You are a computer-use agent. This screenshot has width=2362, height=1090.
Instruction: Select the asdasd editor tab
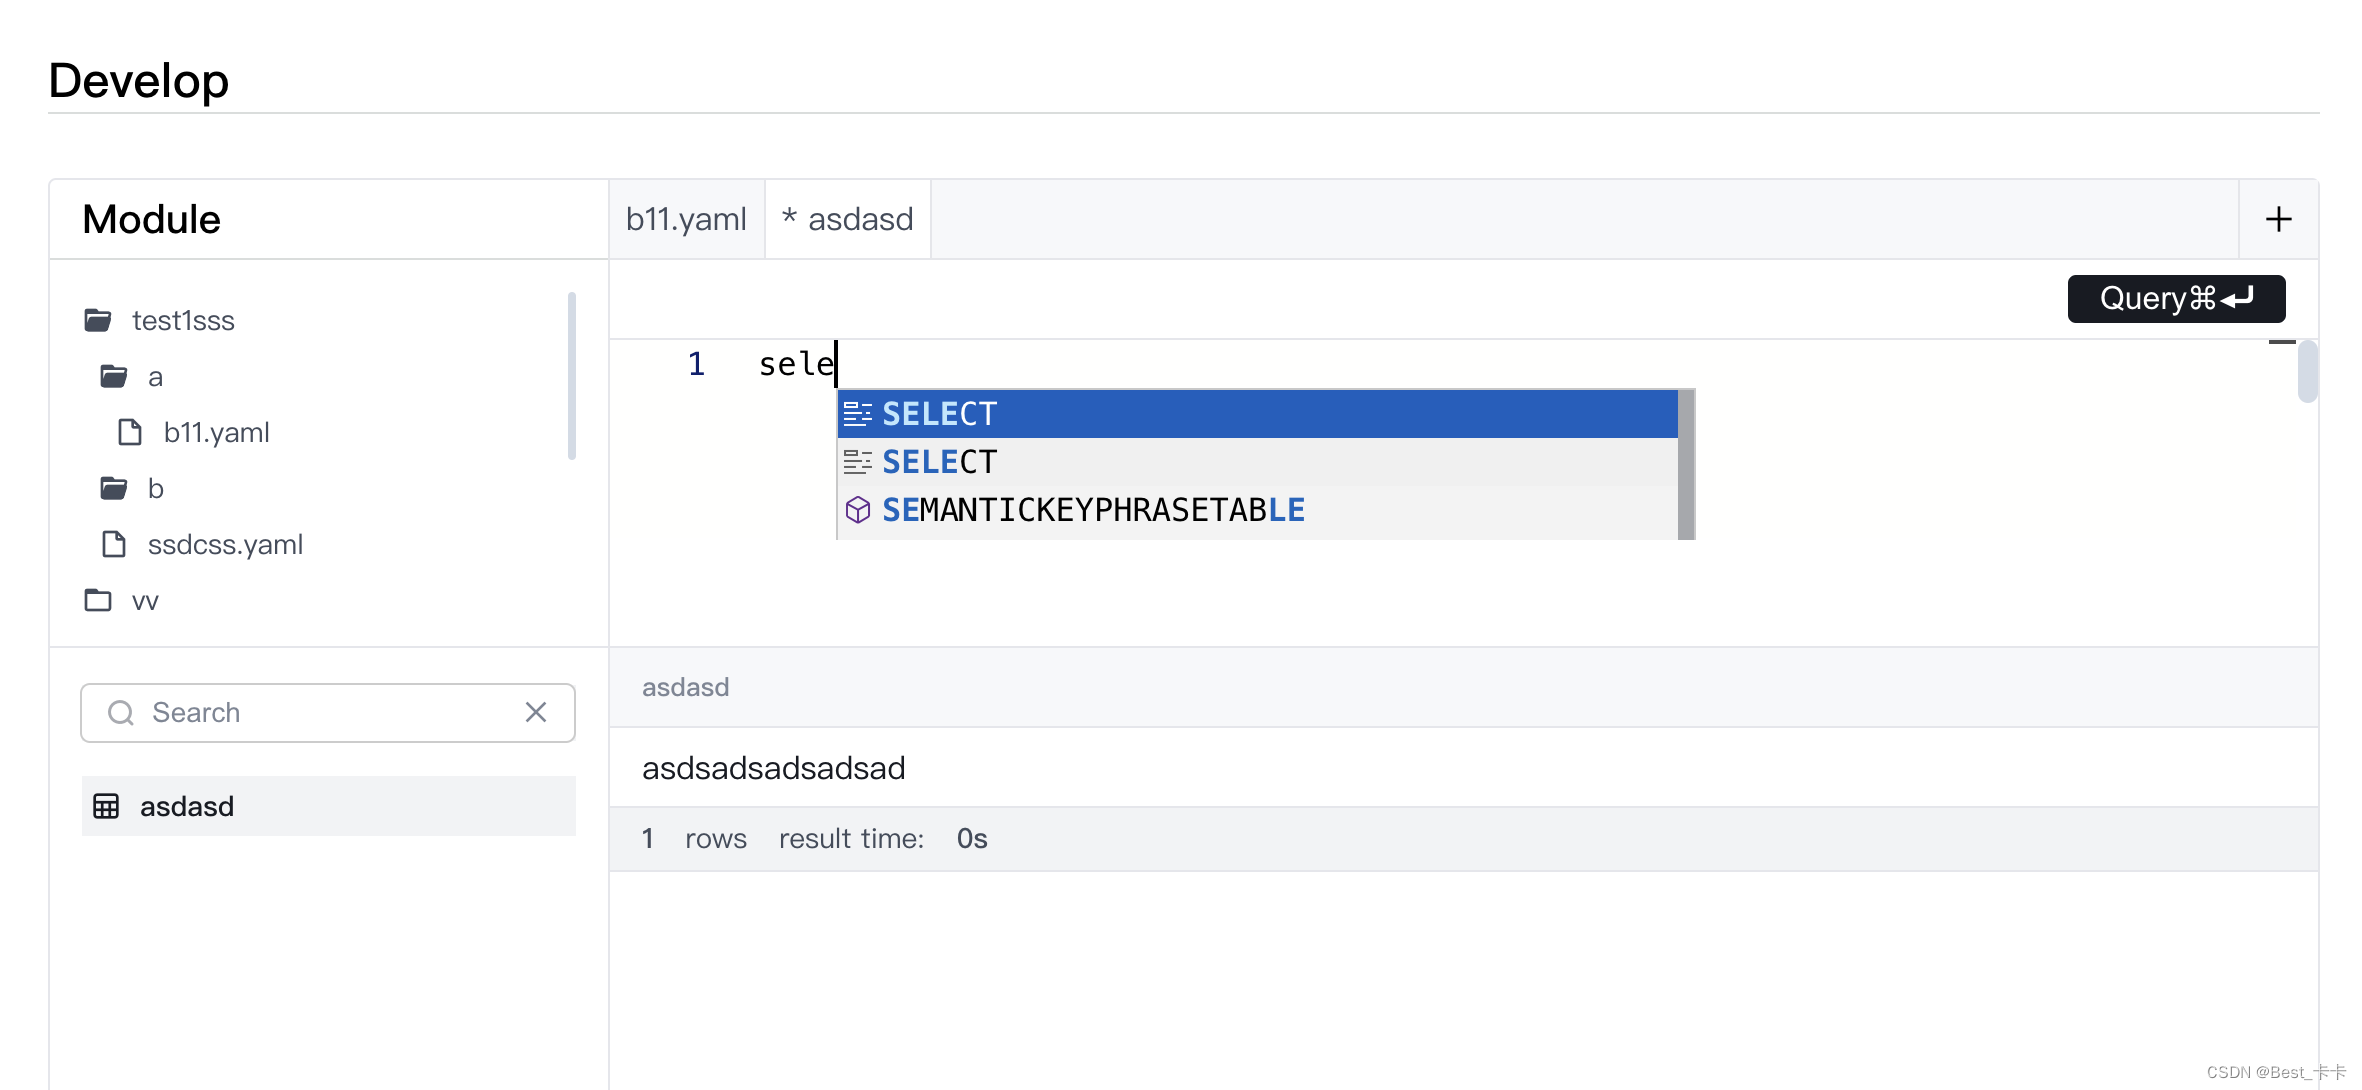[848, 219]
